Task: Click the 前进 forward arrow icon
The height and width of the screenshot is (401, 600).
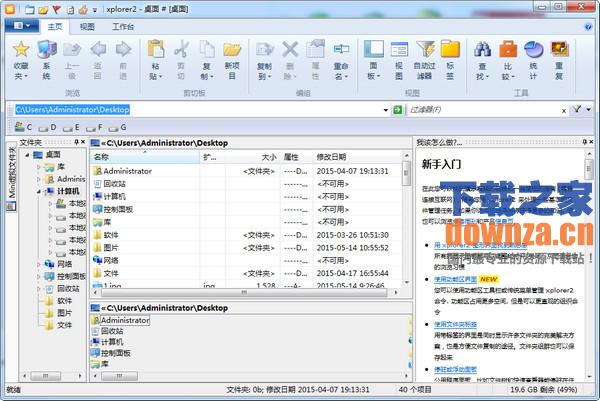Action: 123,50
